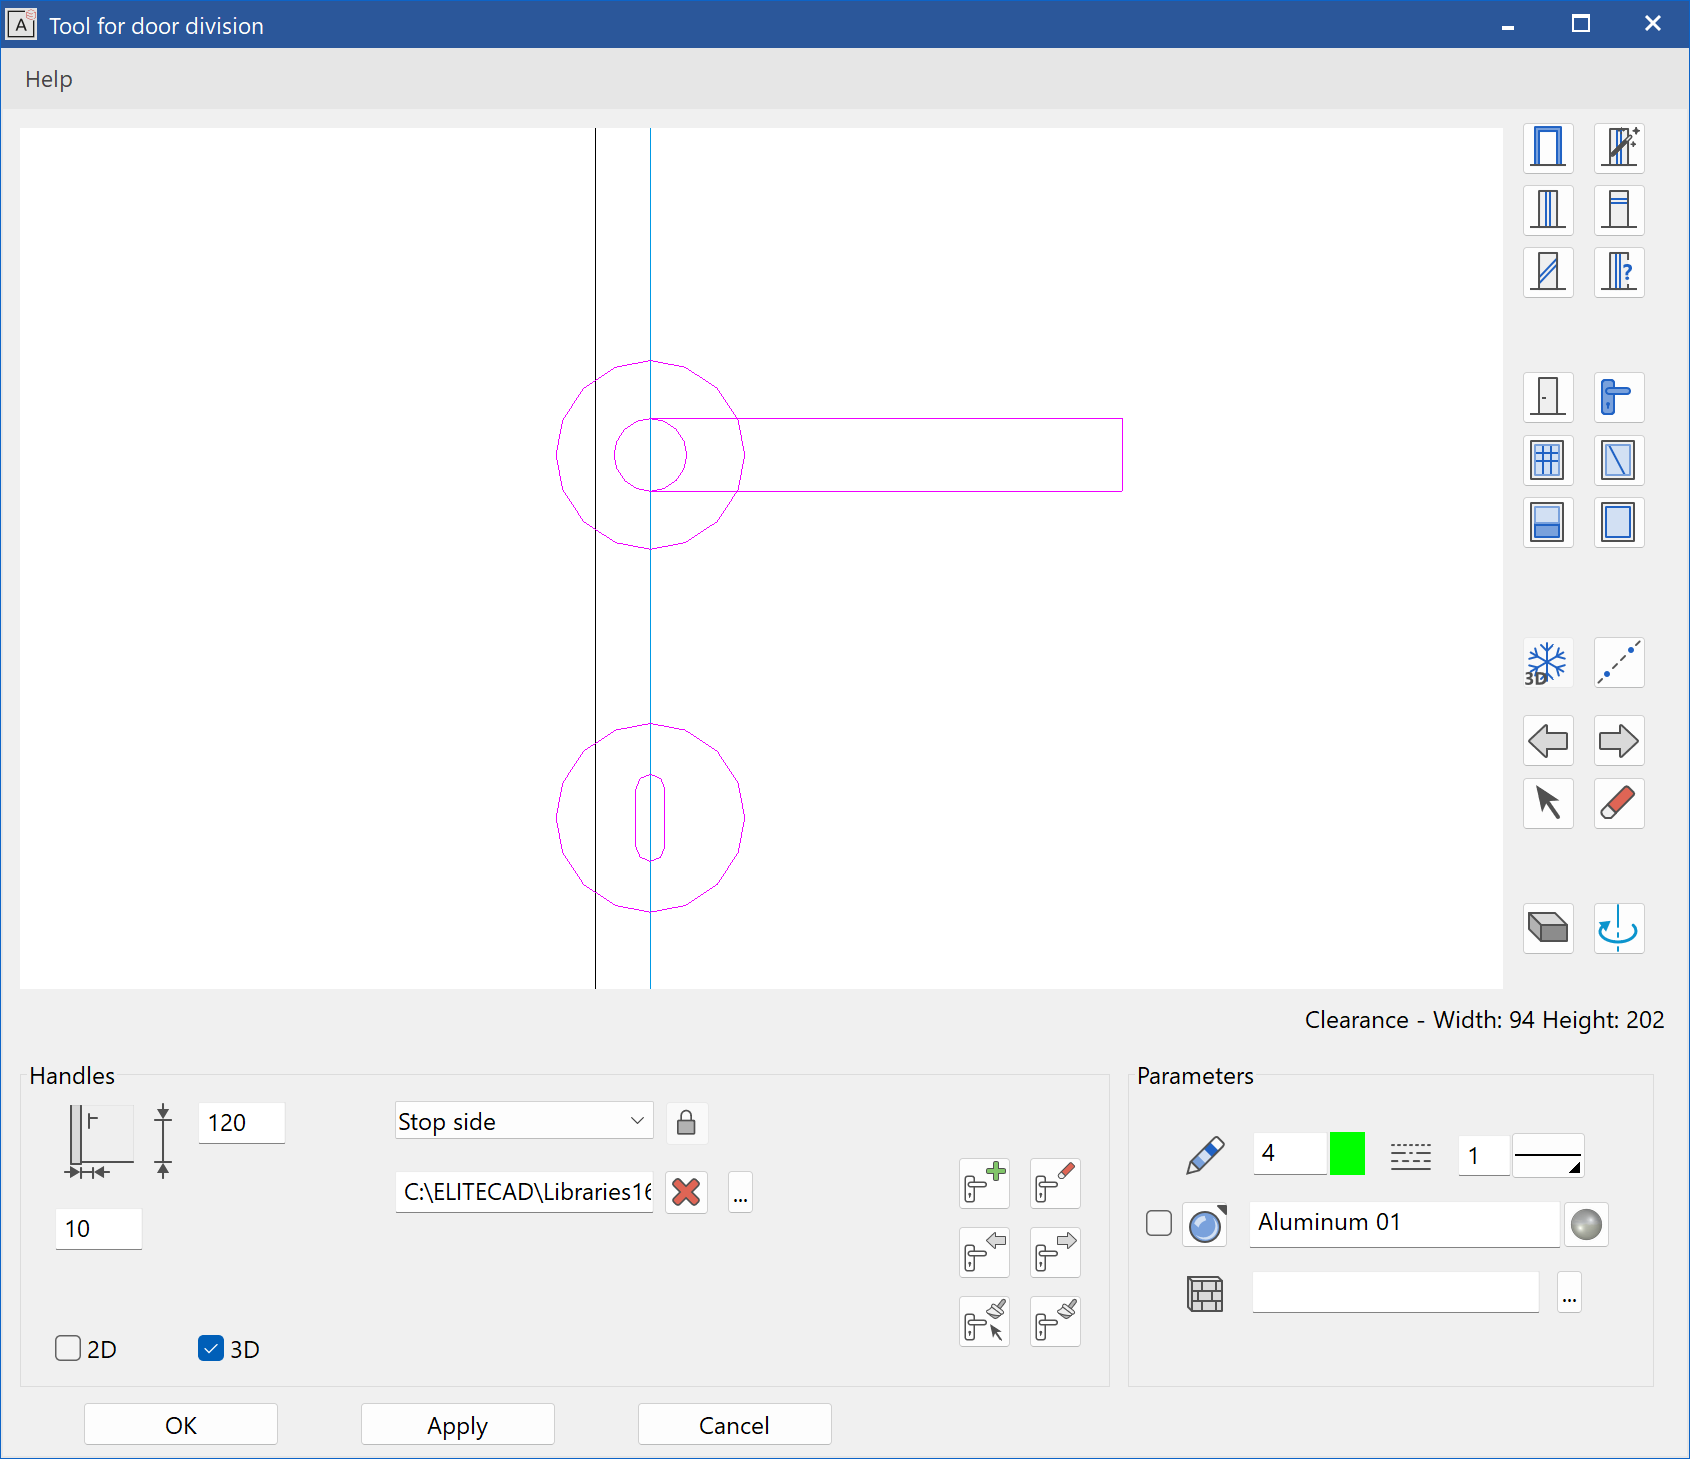
Task: Click the green pen color swatch
Action: click(x=1347, y=1154)
